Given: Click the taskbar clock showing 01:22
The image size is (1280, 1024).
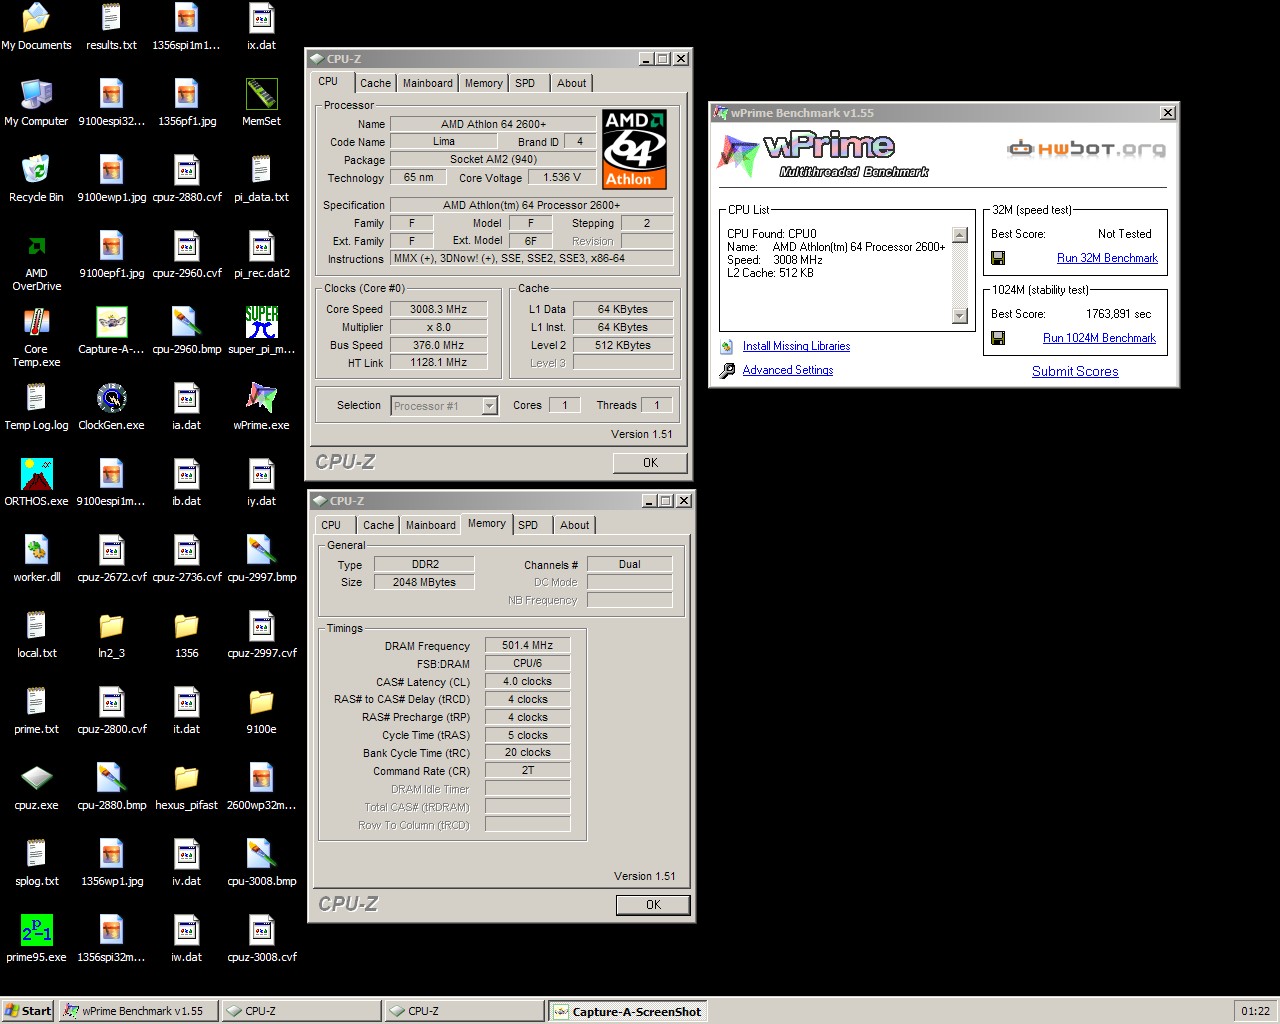Looking at the screenshot, I should (1256, 1011).
